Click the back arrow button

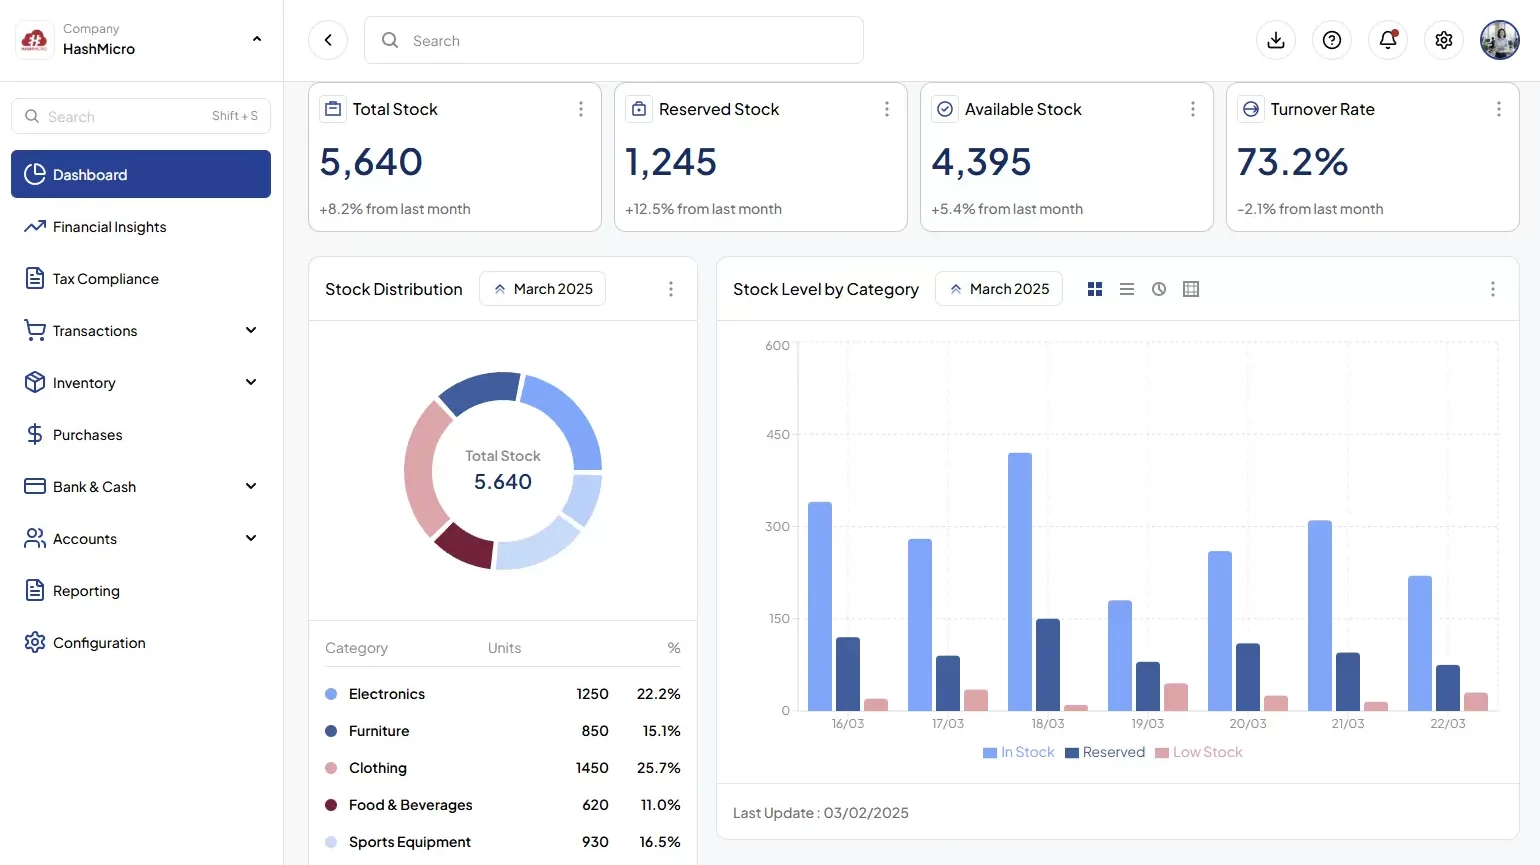pyautogui.click(x=328, y=40)
